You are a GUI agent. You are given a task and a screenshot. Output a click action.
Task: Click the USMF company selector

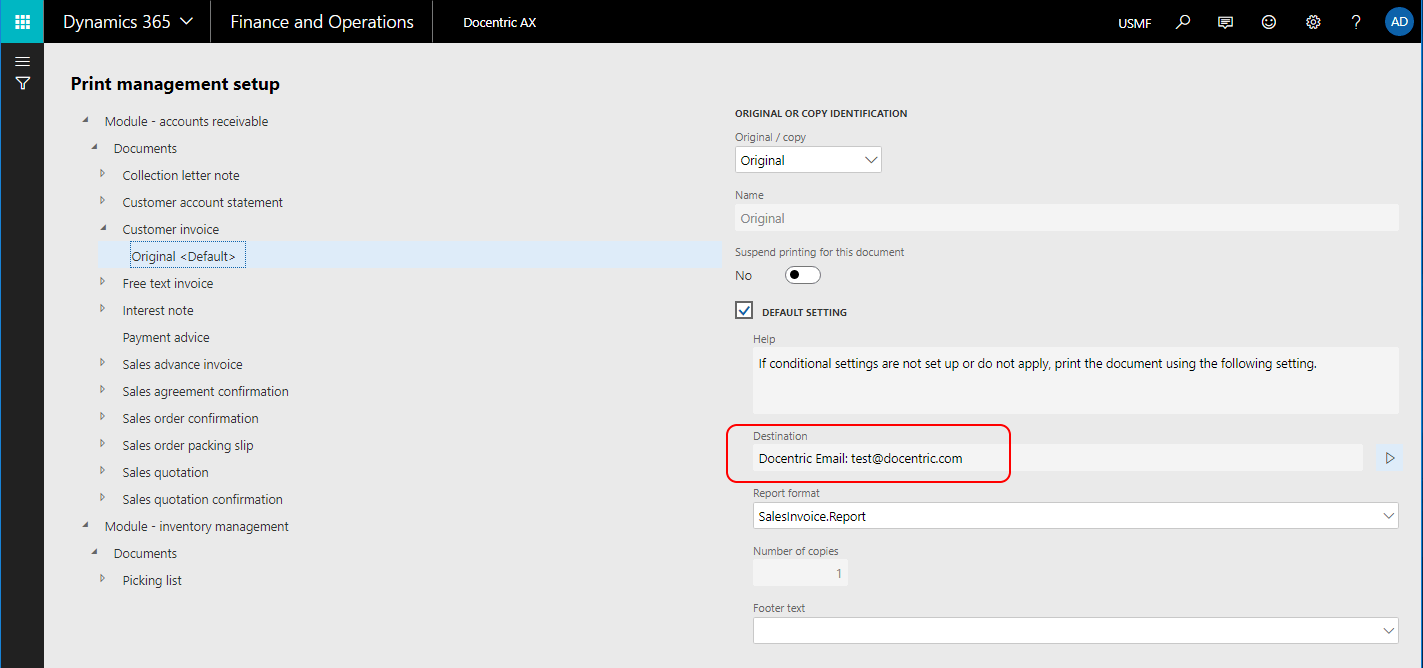coord(1134,22)
